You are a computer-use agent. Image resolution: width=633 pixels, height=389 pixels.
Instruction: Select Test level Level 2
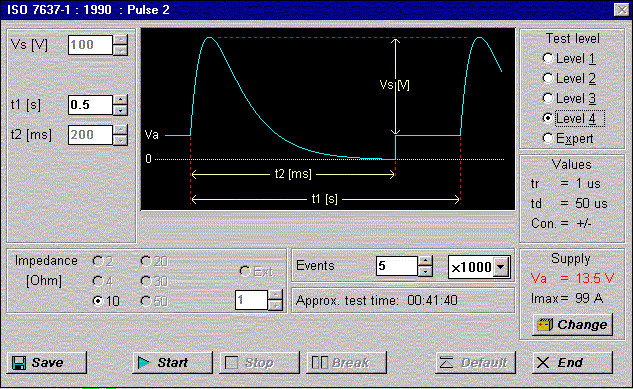pyautogui.click(x=569, y=78)
